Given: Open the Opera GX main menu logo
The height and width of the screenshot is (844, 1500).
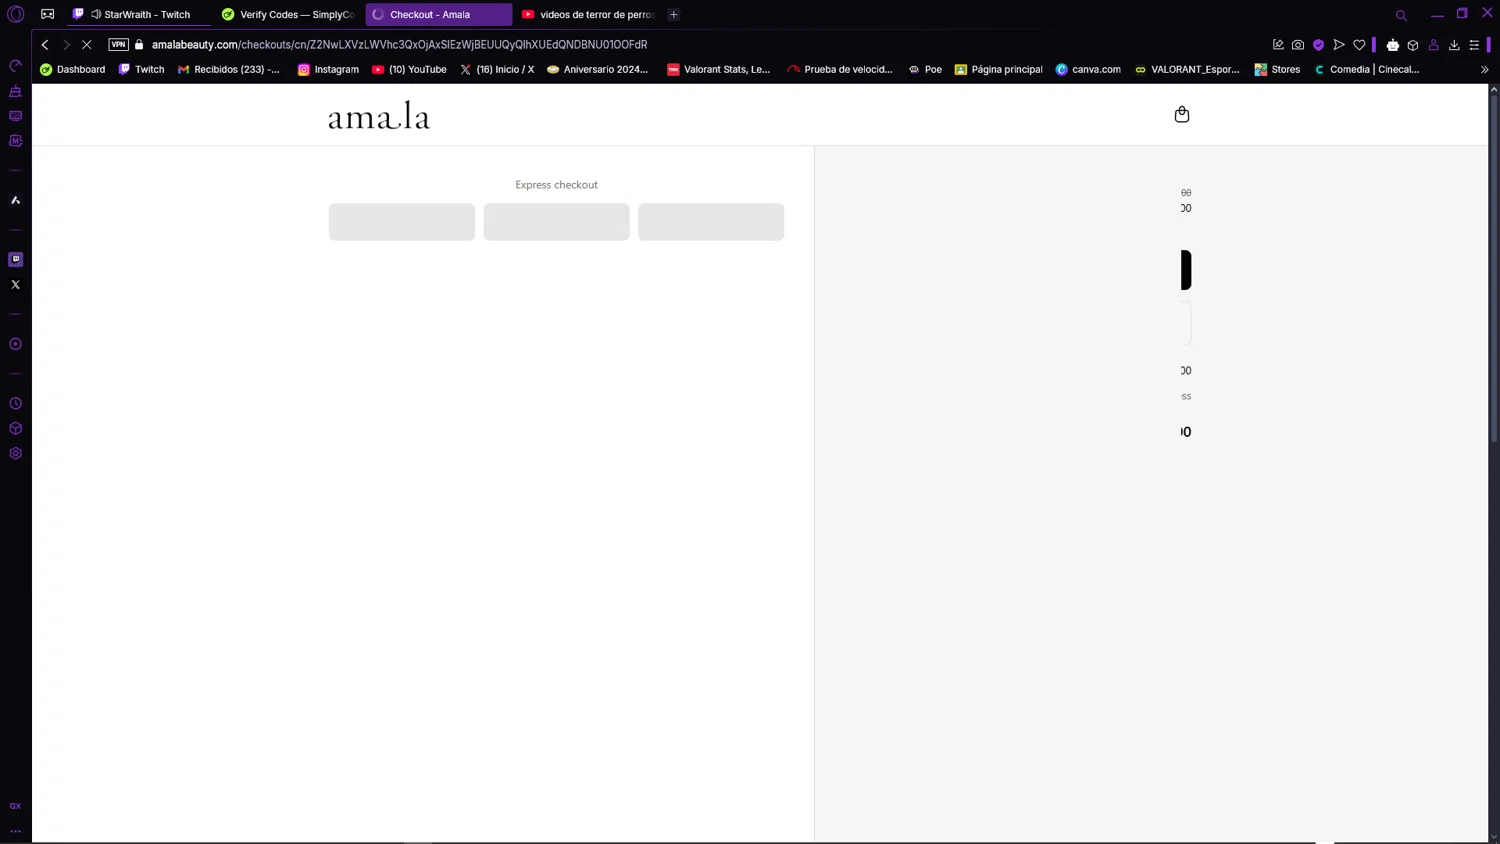Looking at the screenshot, I should tap(15, 14).
